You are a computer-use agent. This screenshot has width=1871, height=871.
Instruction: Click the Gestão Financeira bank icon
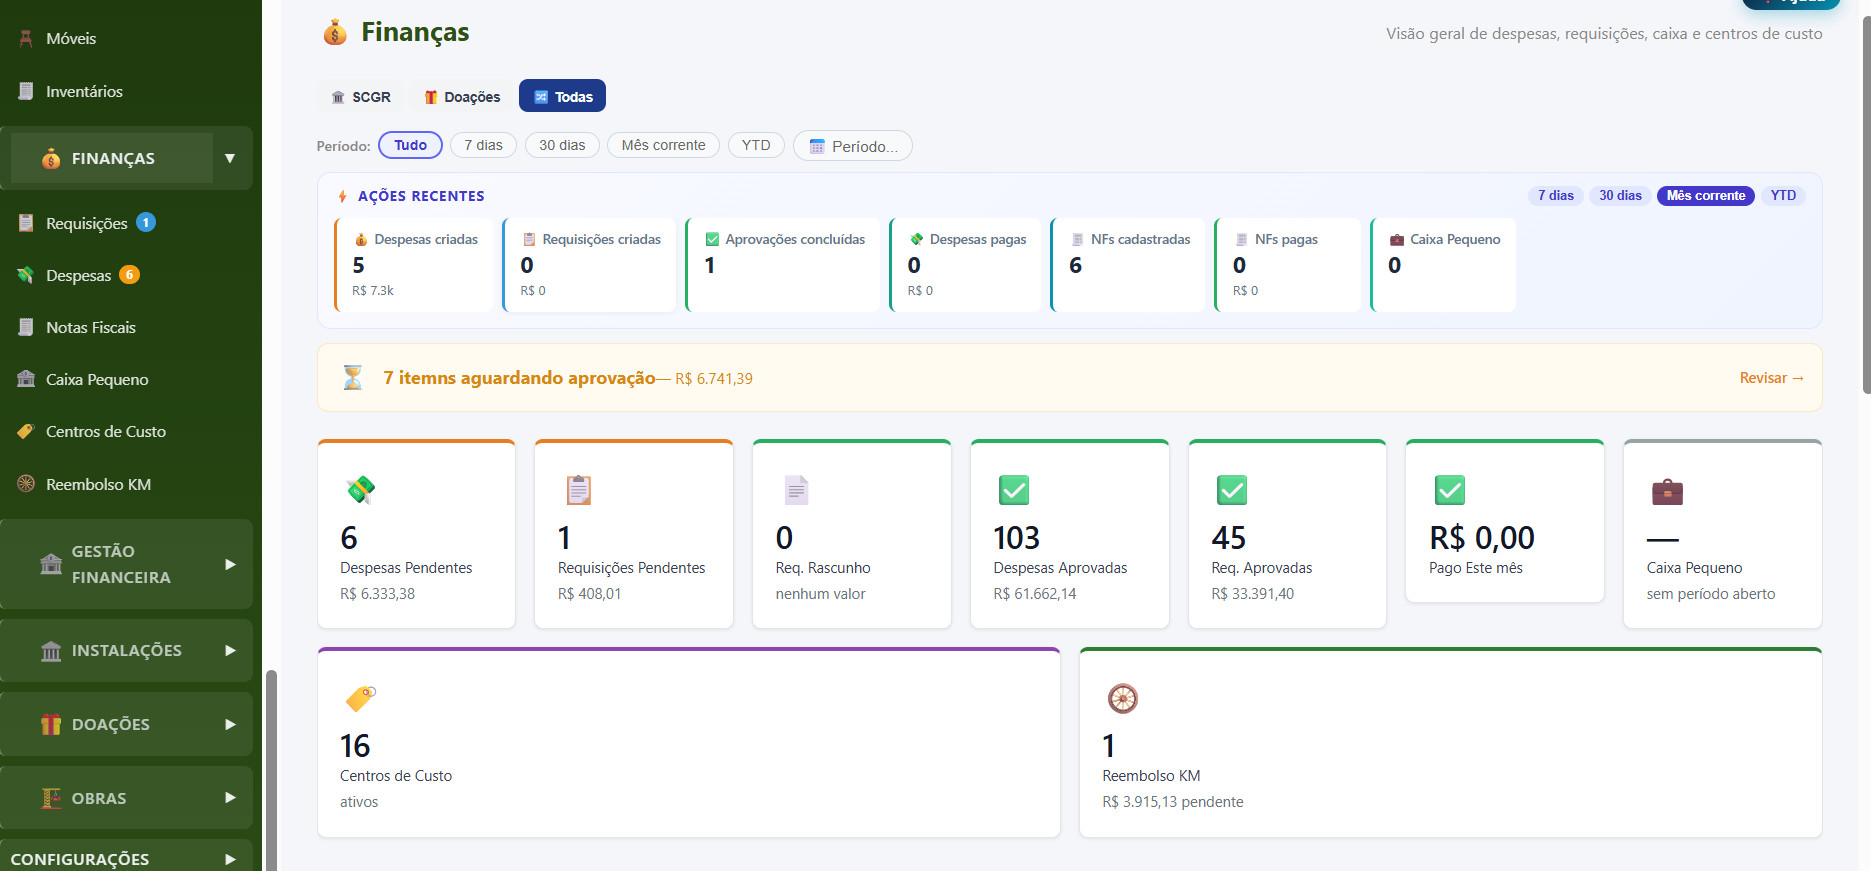pos(51,564)
